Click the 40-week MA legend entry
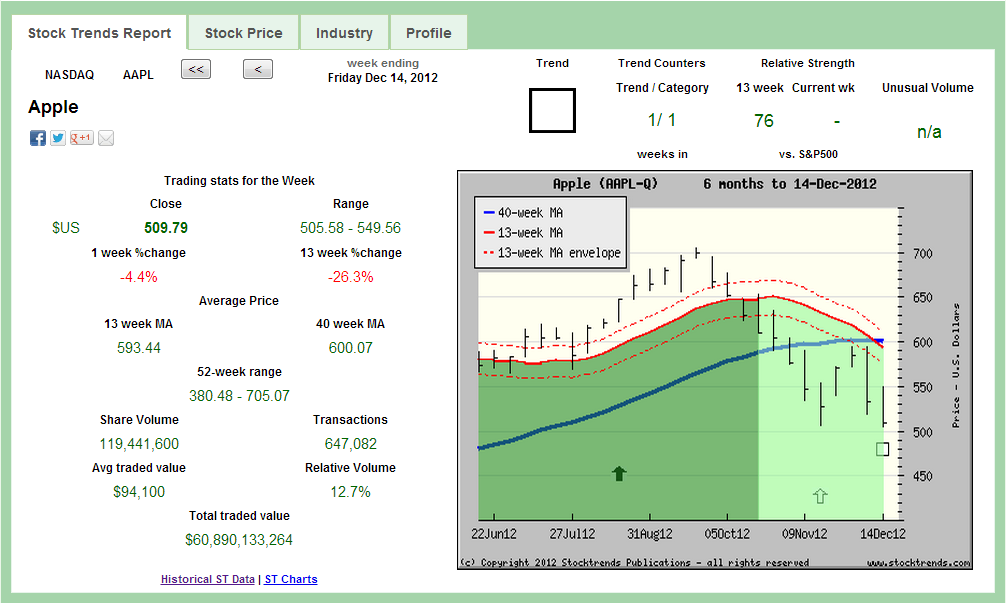Viewport: 1006px width, 603px height. tap(523, 212)
